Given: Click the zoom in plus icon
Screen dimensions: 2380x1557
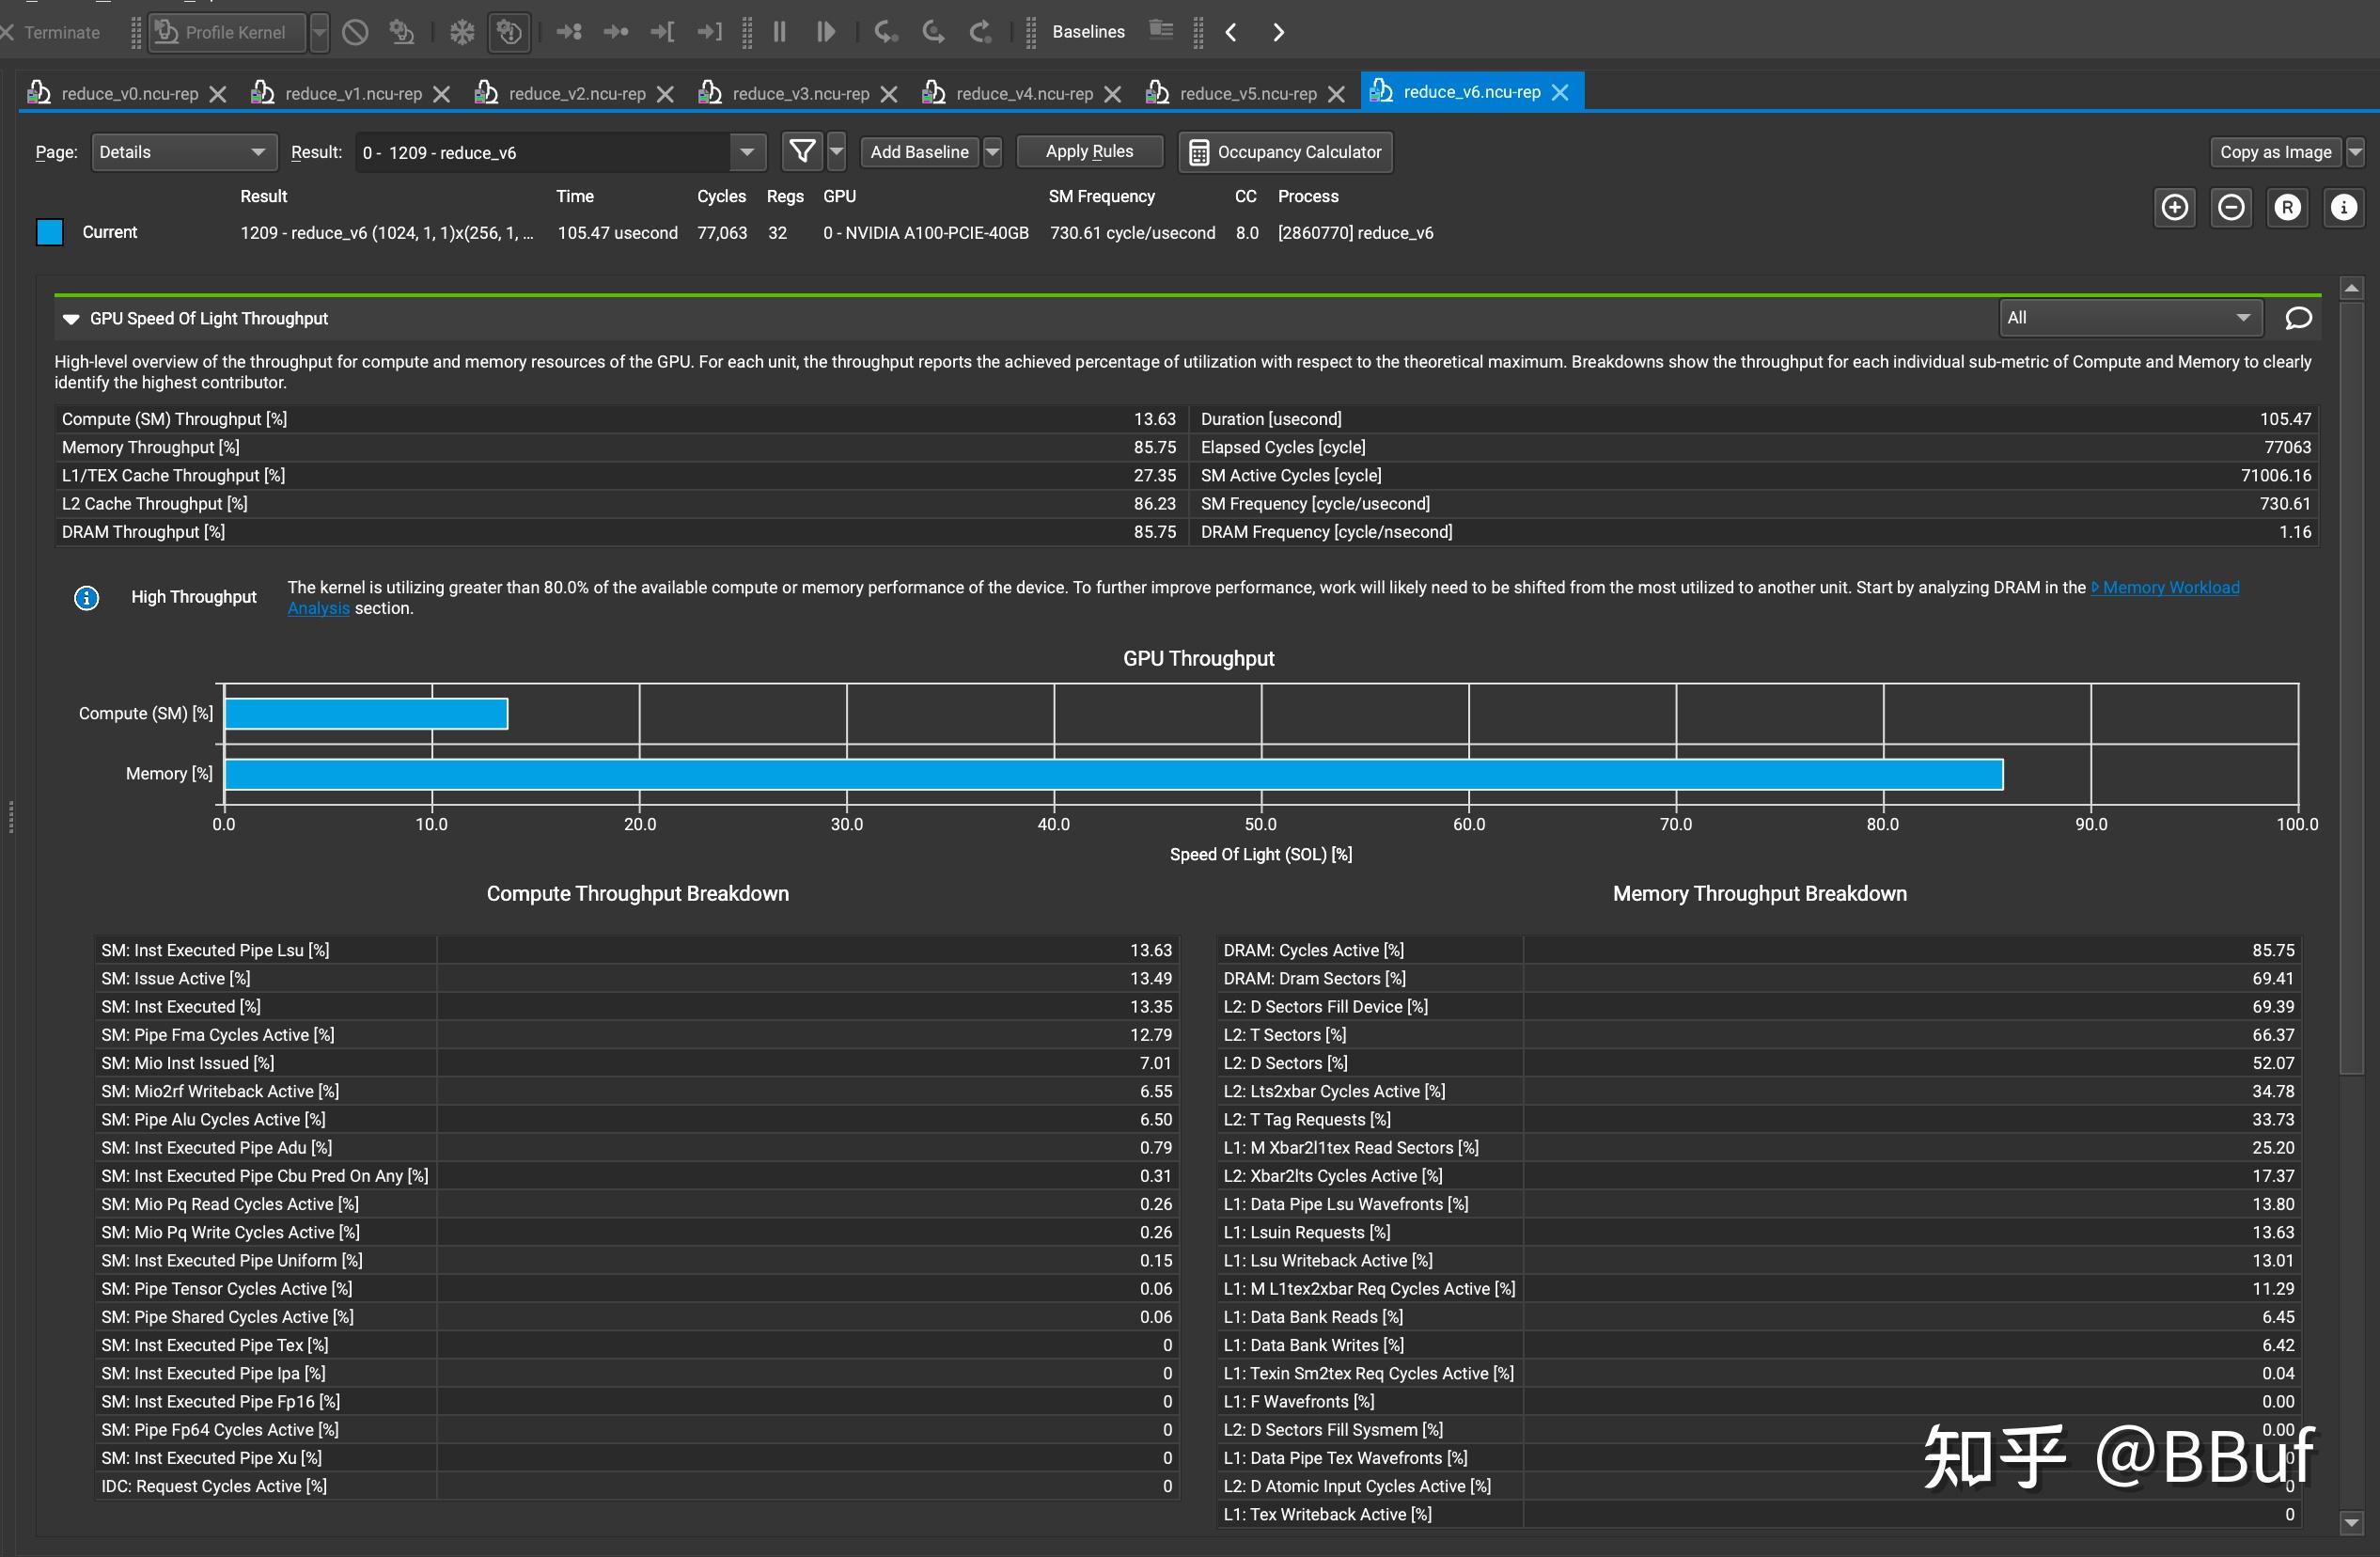Looking at the screenshot, I should click(x=2174, y=208).
